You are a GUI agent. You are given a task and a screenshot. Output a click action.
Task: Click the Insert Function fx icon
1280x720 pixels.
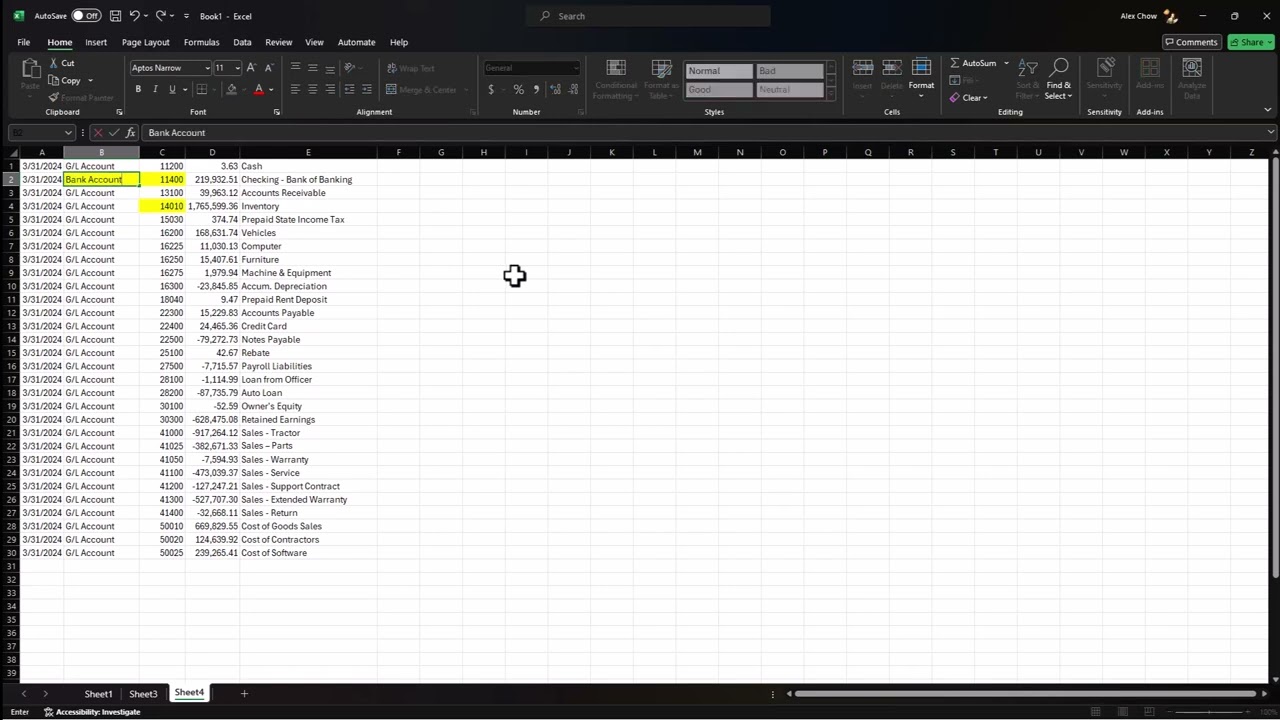tap(130, 132)
